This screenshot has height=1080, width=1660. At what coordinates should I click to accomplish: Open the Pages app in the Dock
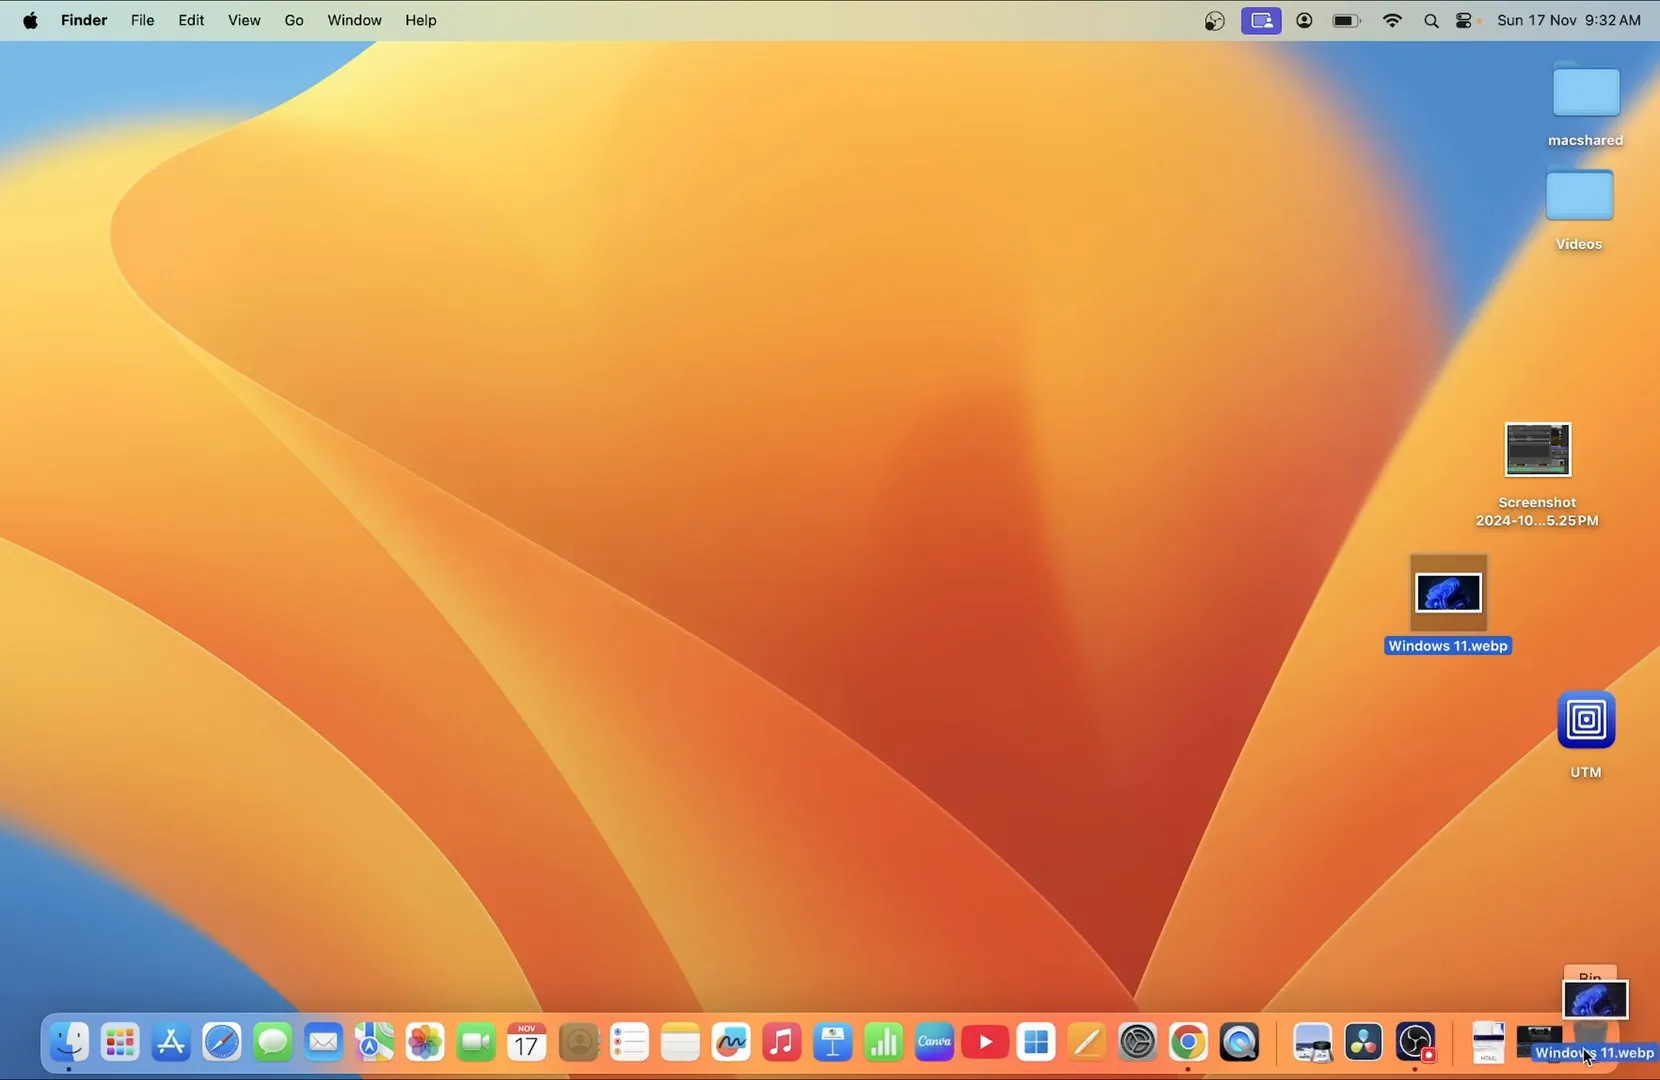[1087, 1043]
